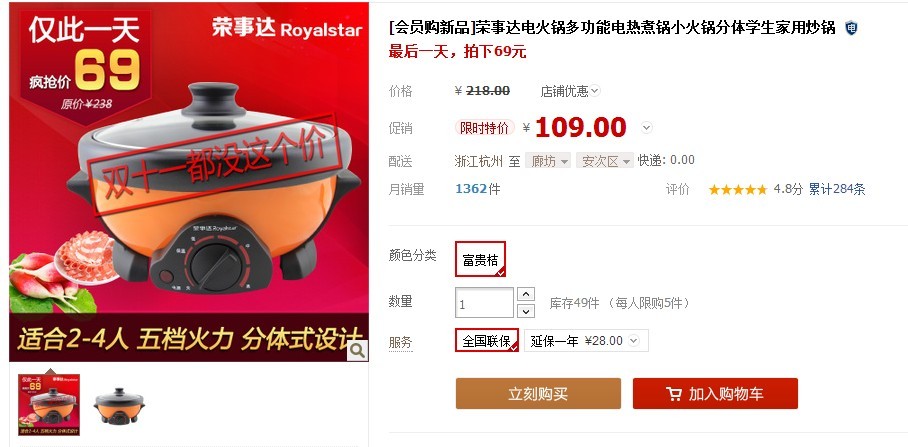Open the 安次区 district dropdown
Image resolution: width=908 pixels, height=447 pixels.
click(x=604, y=161)
